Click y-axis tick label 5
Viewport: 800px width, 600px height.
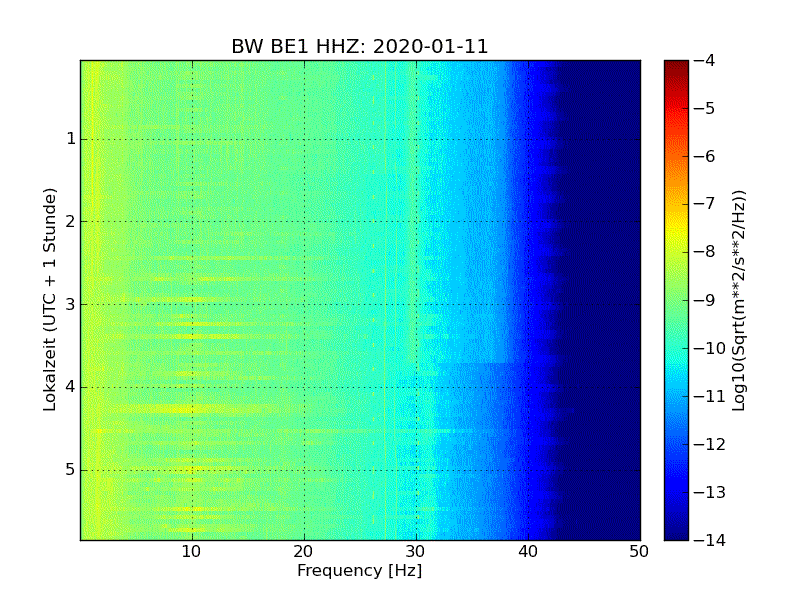71,470
